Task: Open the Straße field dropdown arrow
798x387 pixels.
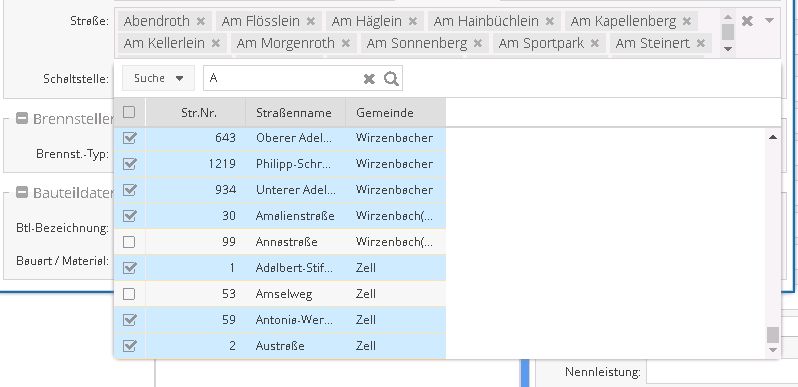Action: (x=770, y=21)
